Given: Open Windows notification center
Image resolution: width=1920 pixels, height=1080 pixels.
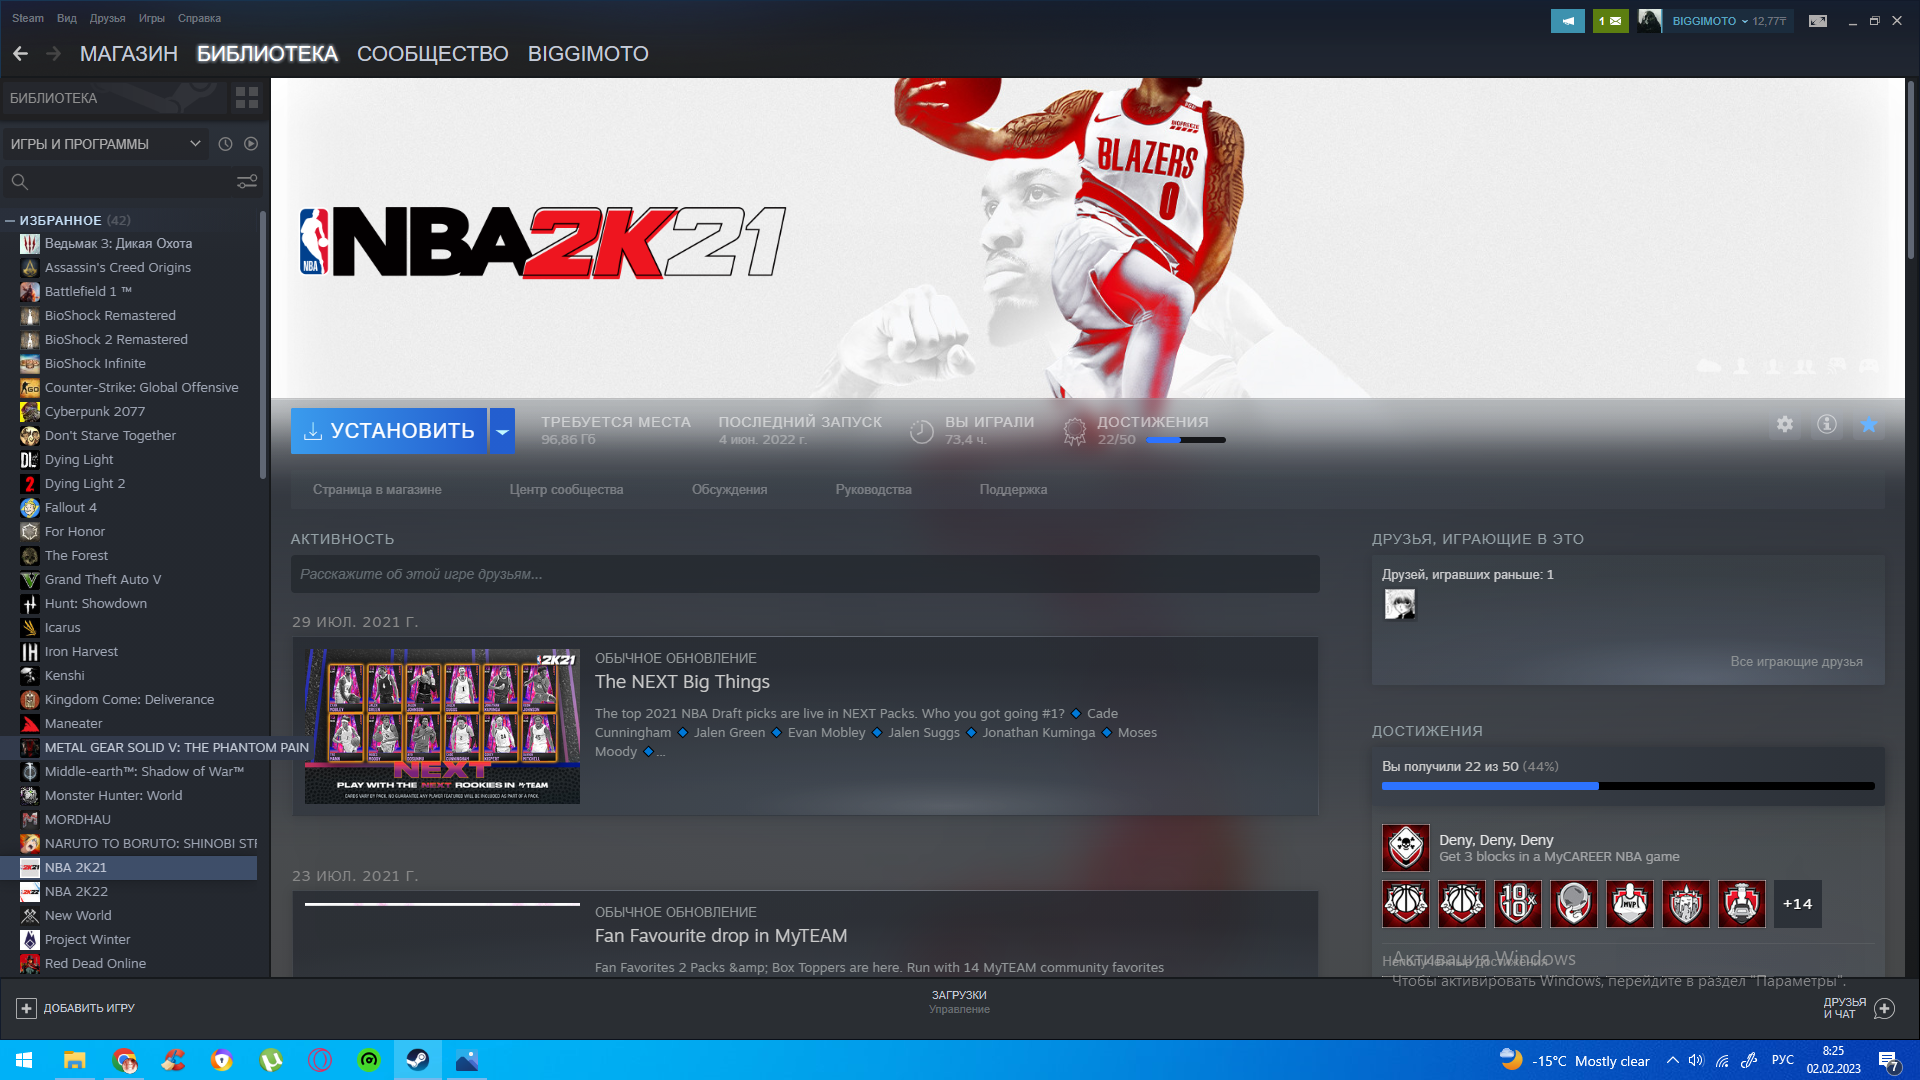Looking at the screenshot, I should pos(1888,1061).
